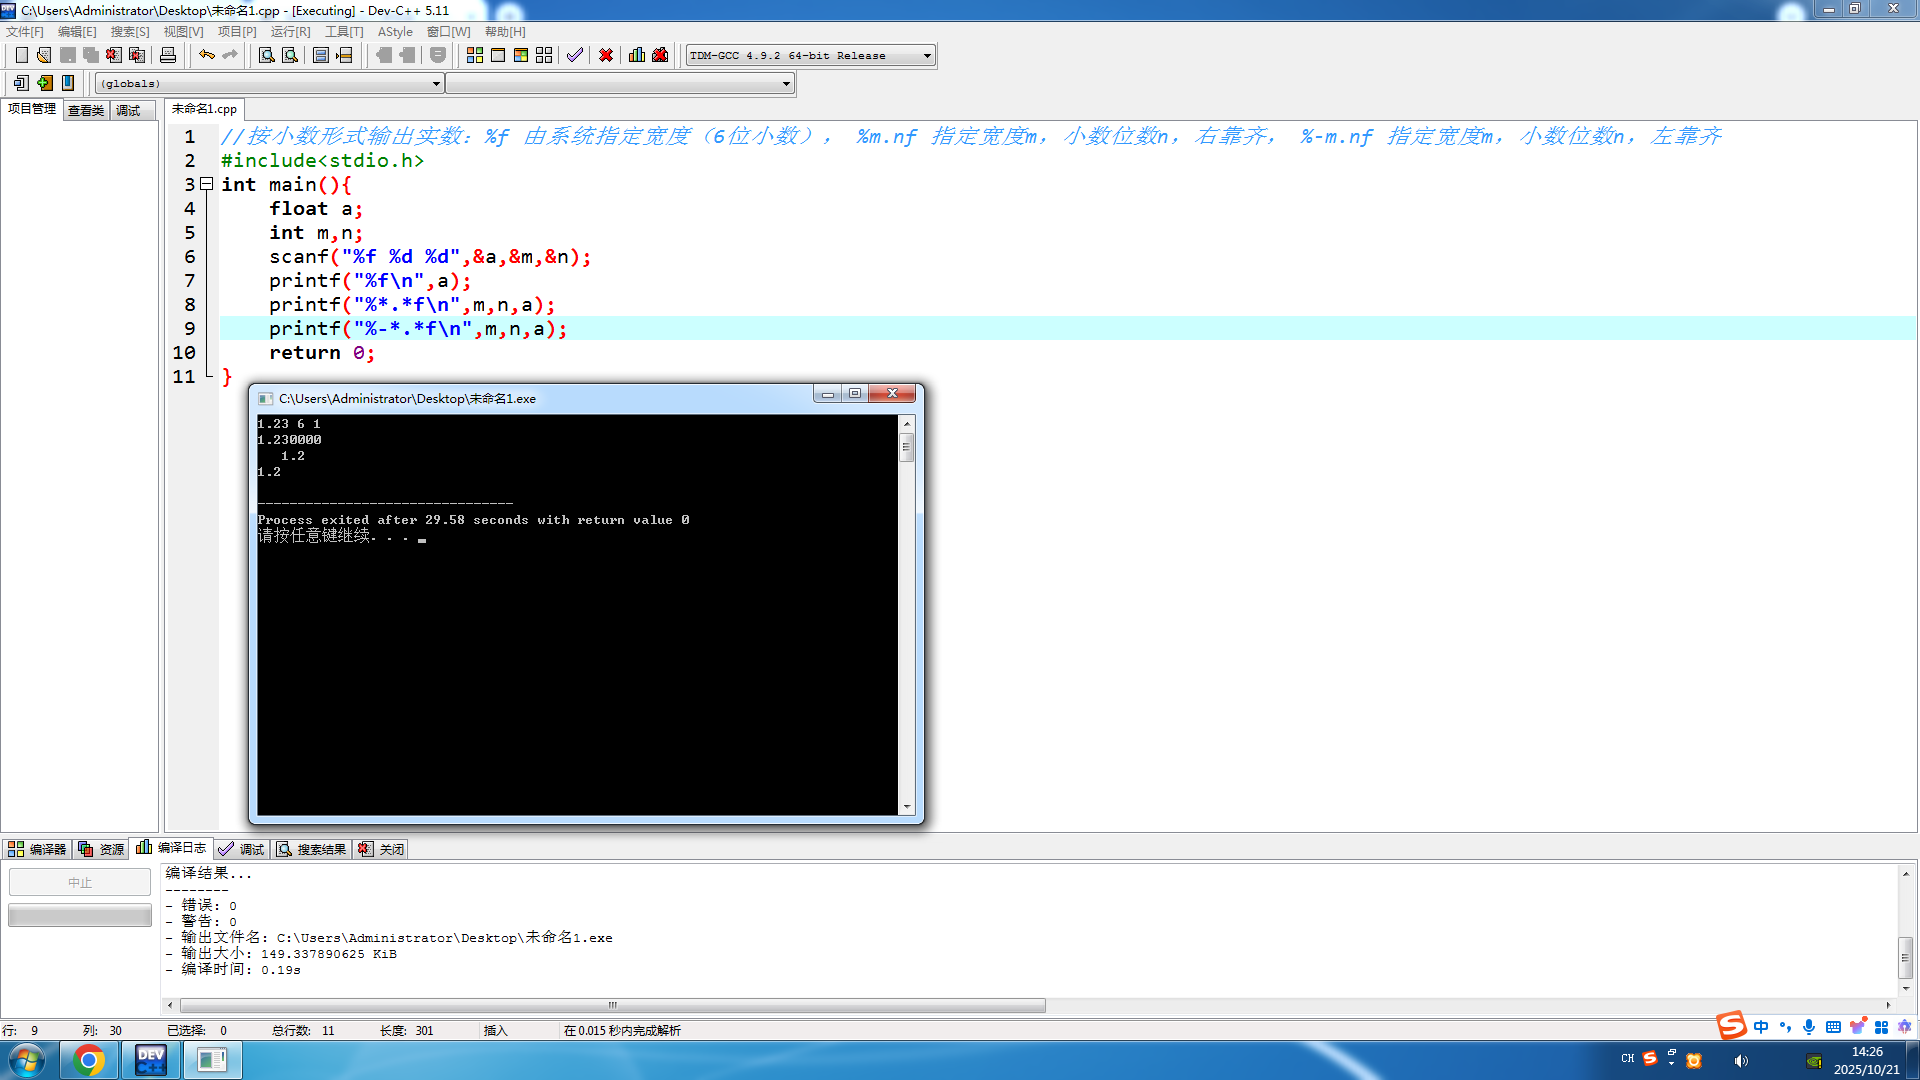Click the 中止 abort button
The height and width of the screenshot is (1080, 1920).
[x=80, y=882]
